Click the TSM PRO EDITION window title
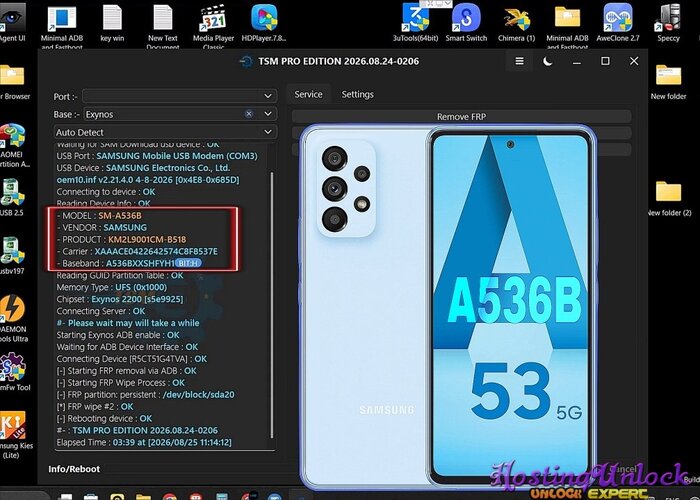The height and width of the screenshot is (500, 700). tap(338, 61)
